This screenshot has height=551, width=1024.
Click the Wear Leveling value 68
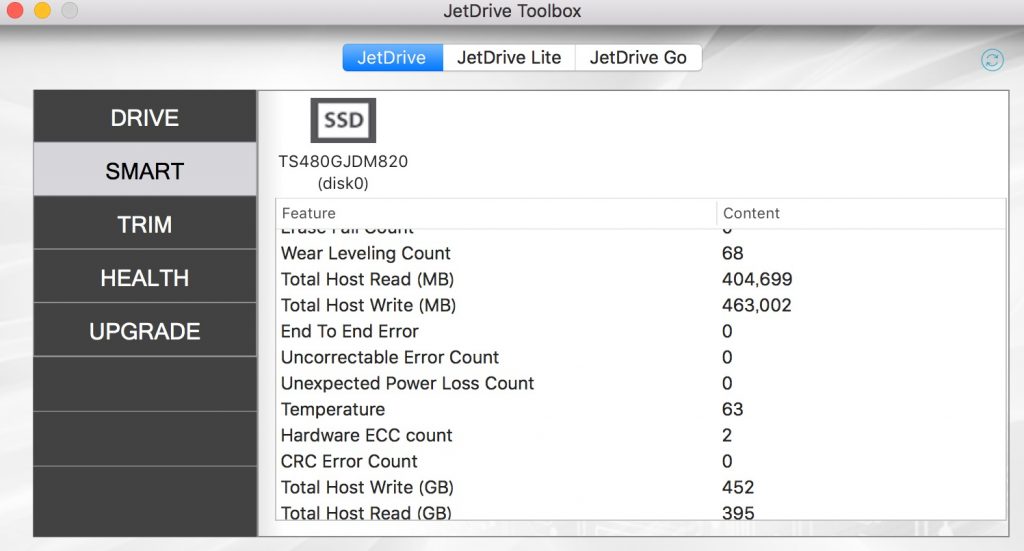tap(733, 253)
